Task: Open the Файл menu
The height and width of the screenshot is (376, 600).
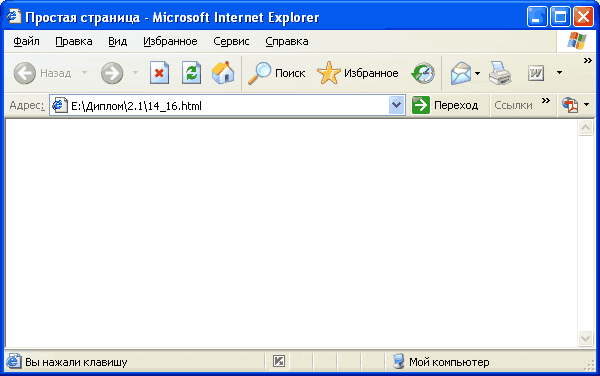Action: coord(26,41)
